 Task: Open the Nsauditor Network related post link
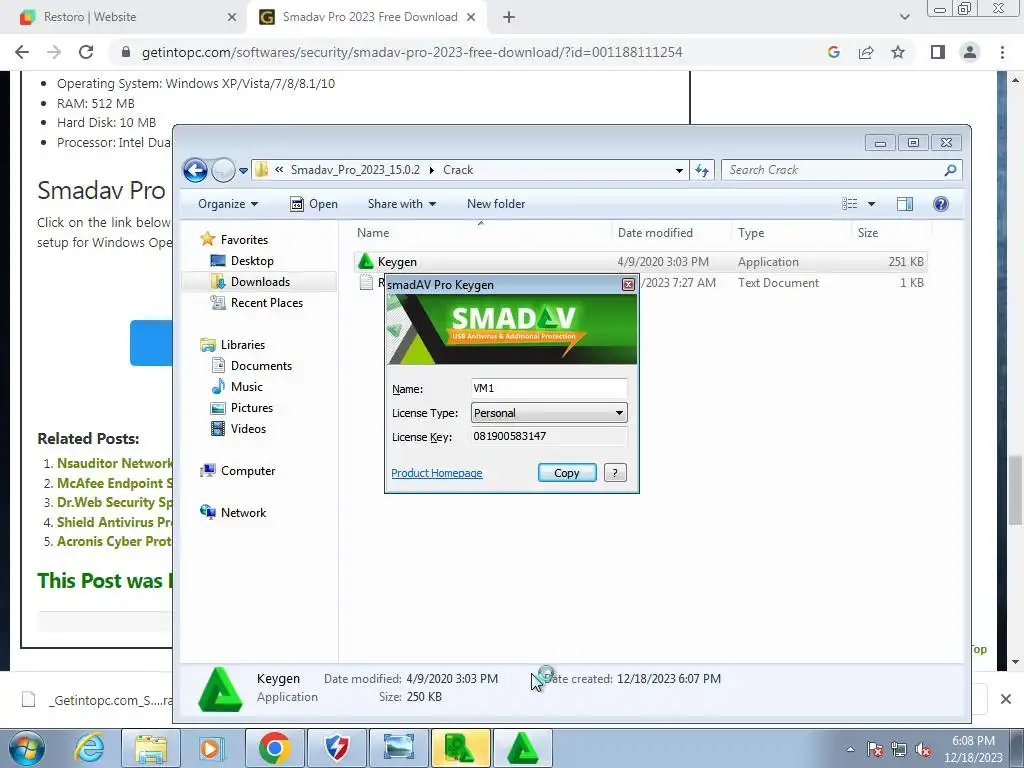[x=114, y=463]
